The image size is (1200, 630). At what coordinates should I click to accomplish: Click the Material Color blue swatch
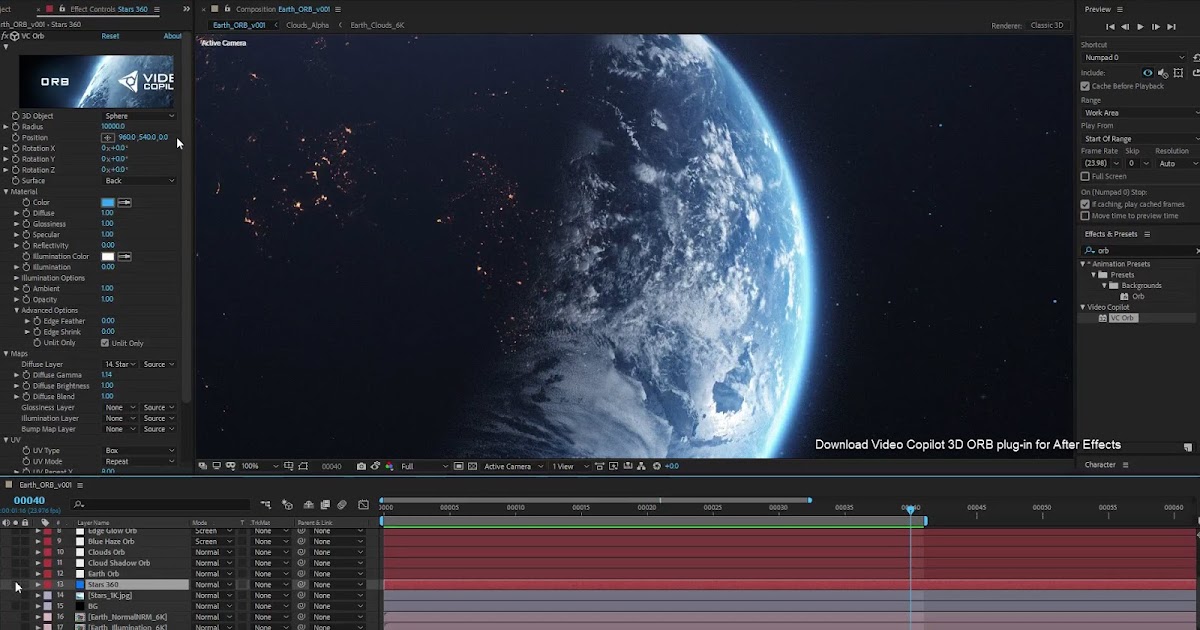(108, 202)
